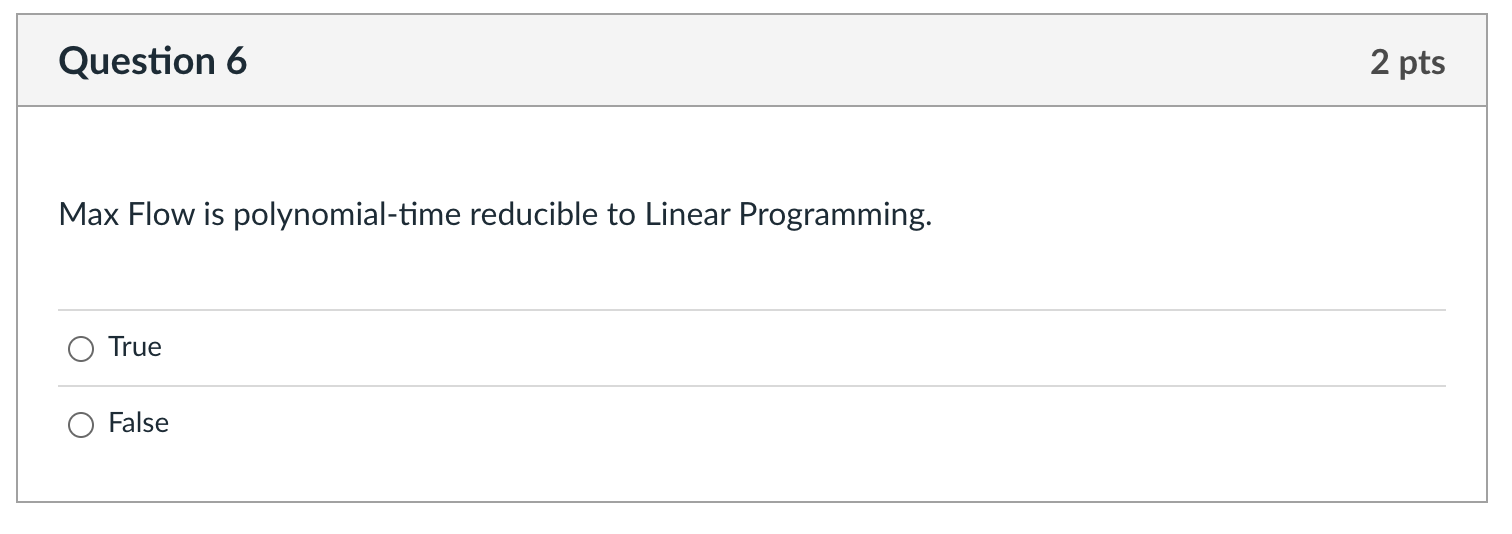The height and width of the screenshot is (534, 1512).
Task: Select the True radio button
Action: coord(80,349)
